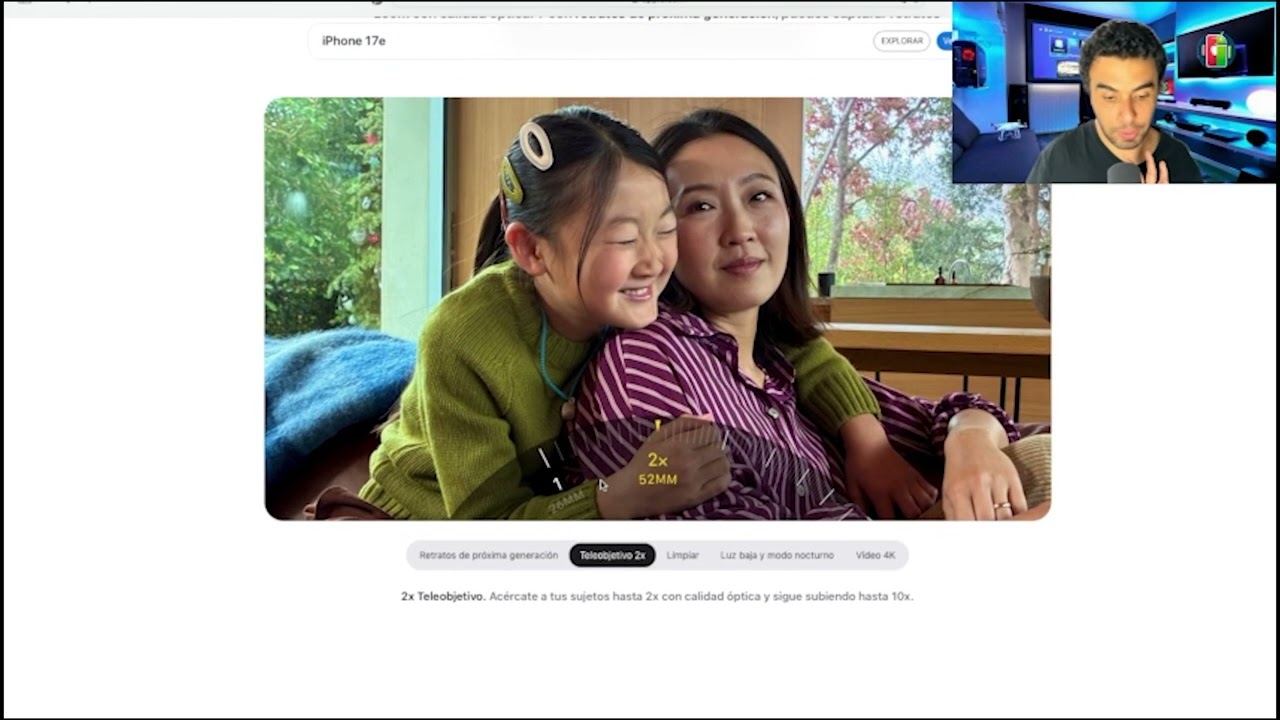Click the presenter webcam overlay
The image size is (1280, 720).
1114,92
